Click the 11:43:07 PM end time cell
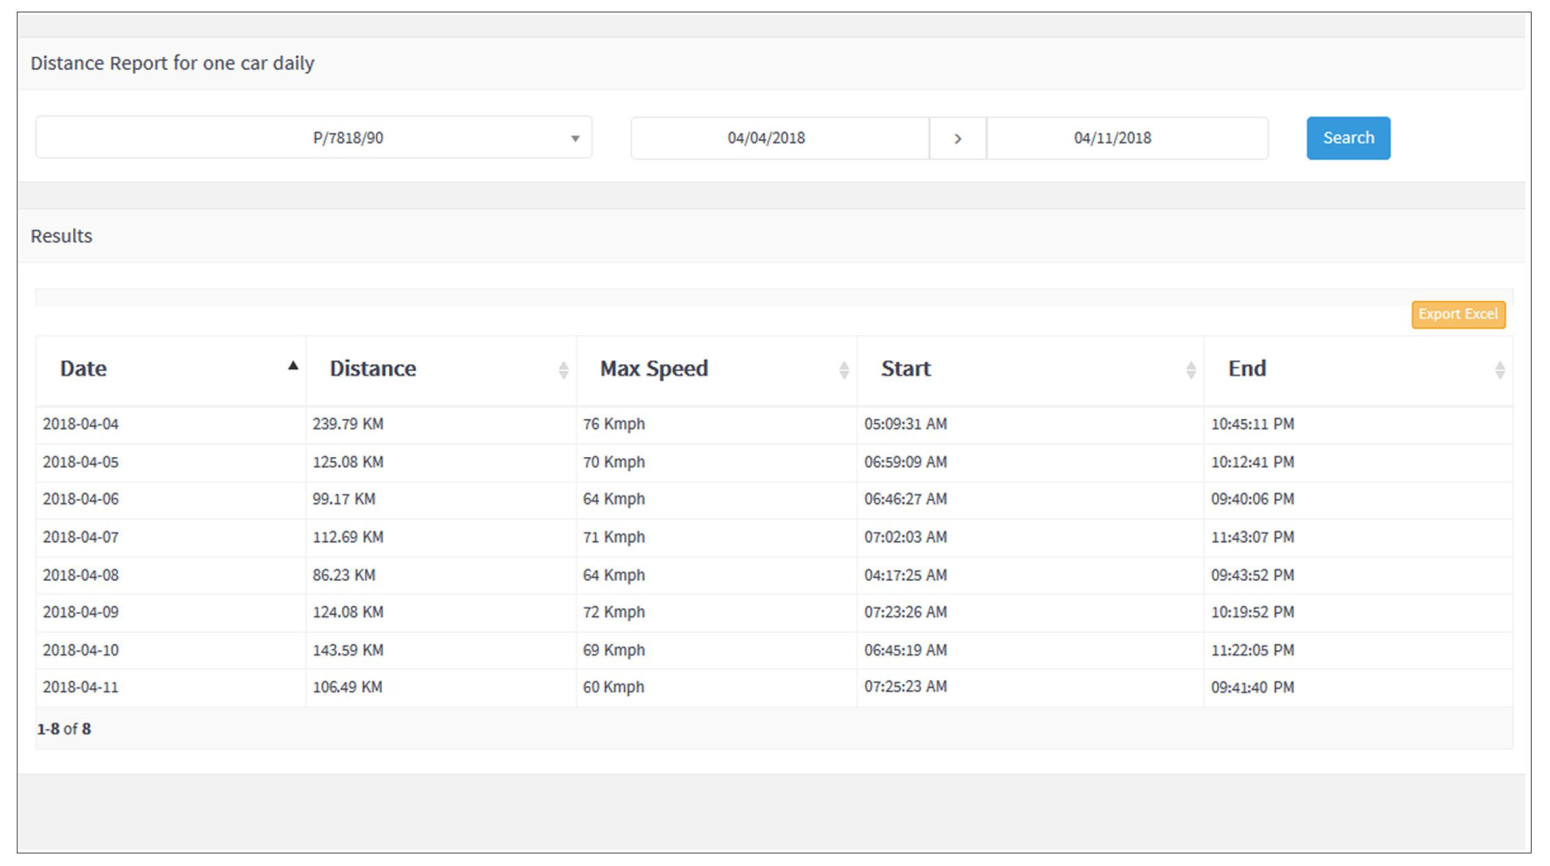 [x=1252, y=537]
